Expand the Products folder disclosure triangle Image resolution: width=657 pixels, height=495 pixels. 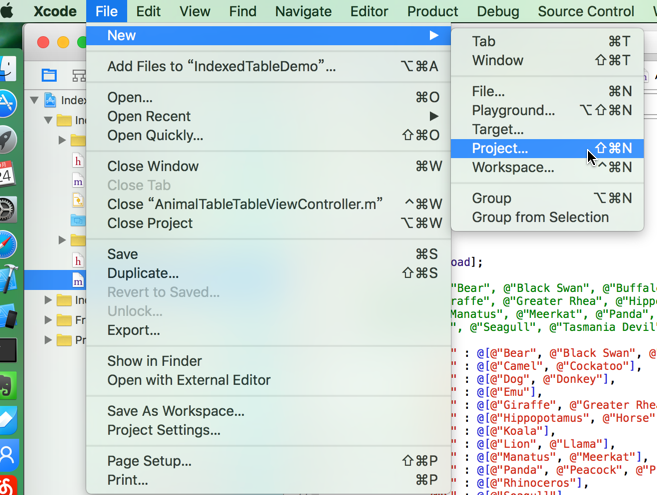pyautogui.click(x=48, y=339)
